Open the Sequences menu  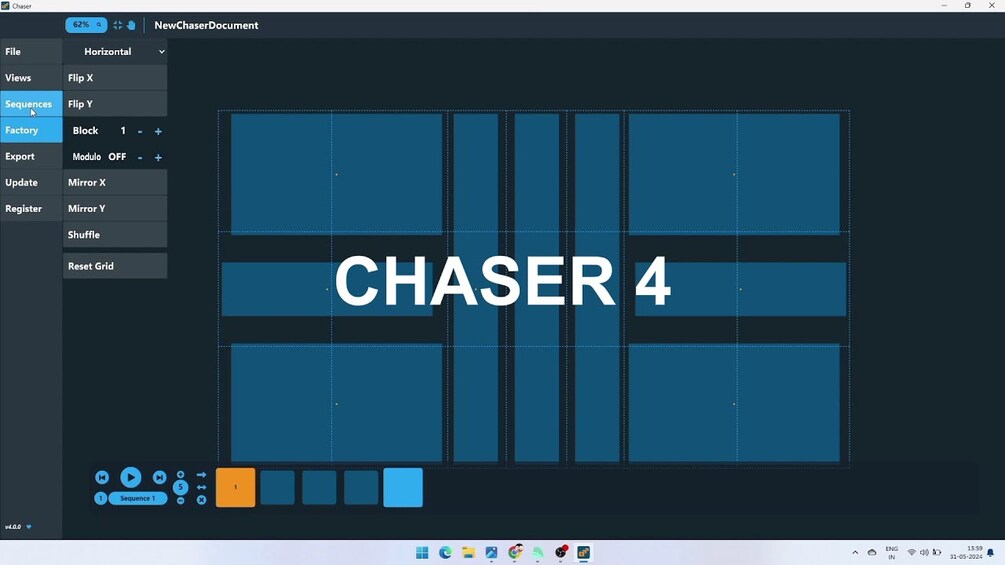tap(31, 104)
